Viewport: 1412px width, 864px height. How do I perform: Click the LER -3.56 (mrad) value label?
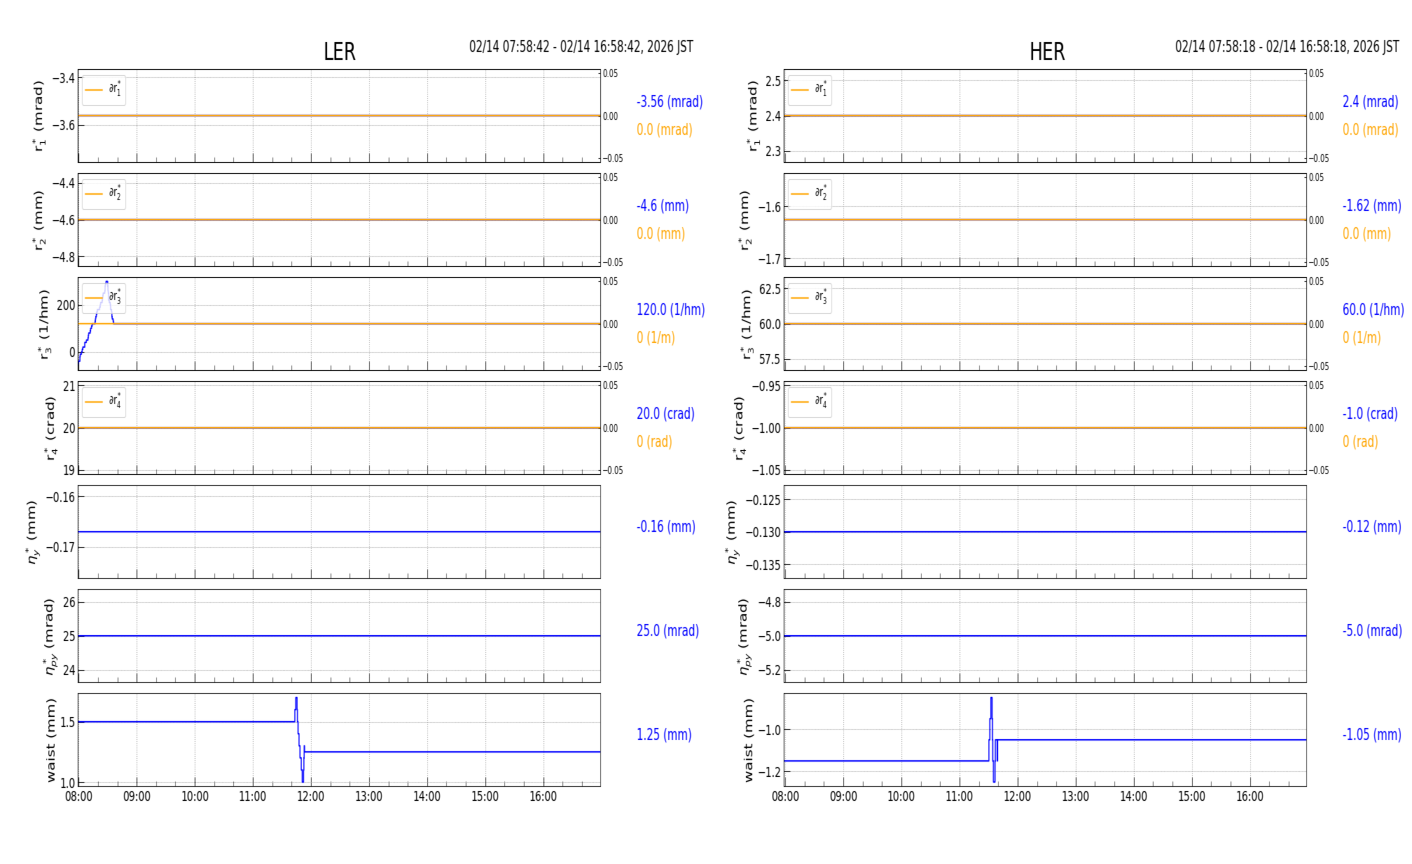[x=669, y=102]
